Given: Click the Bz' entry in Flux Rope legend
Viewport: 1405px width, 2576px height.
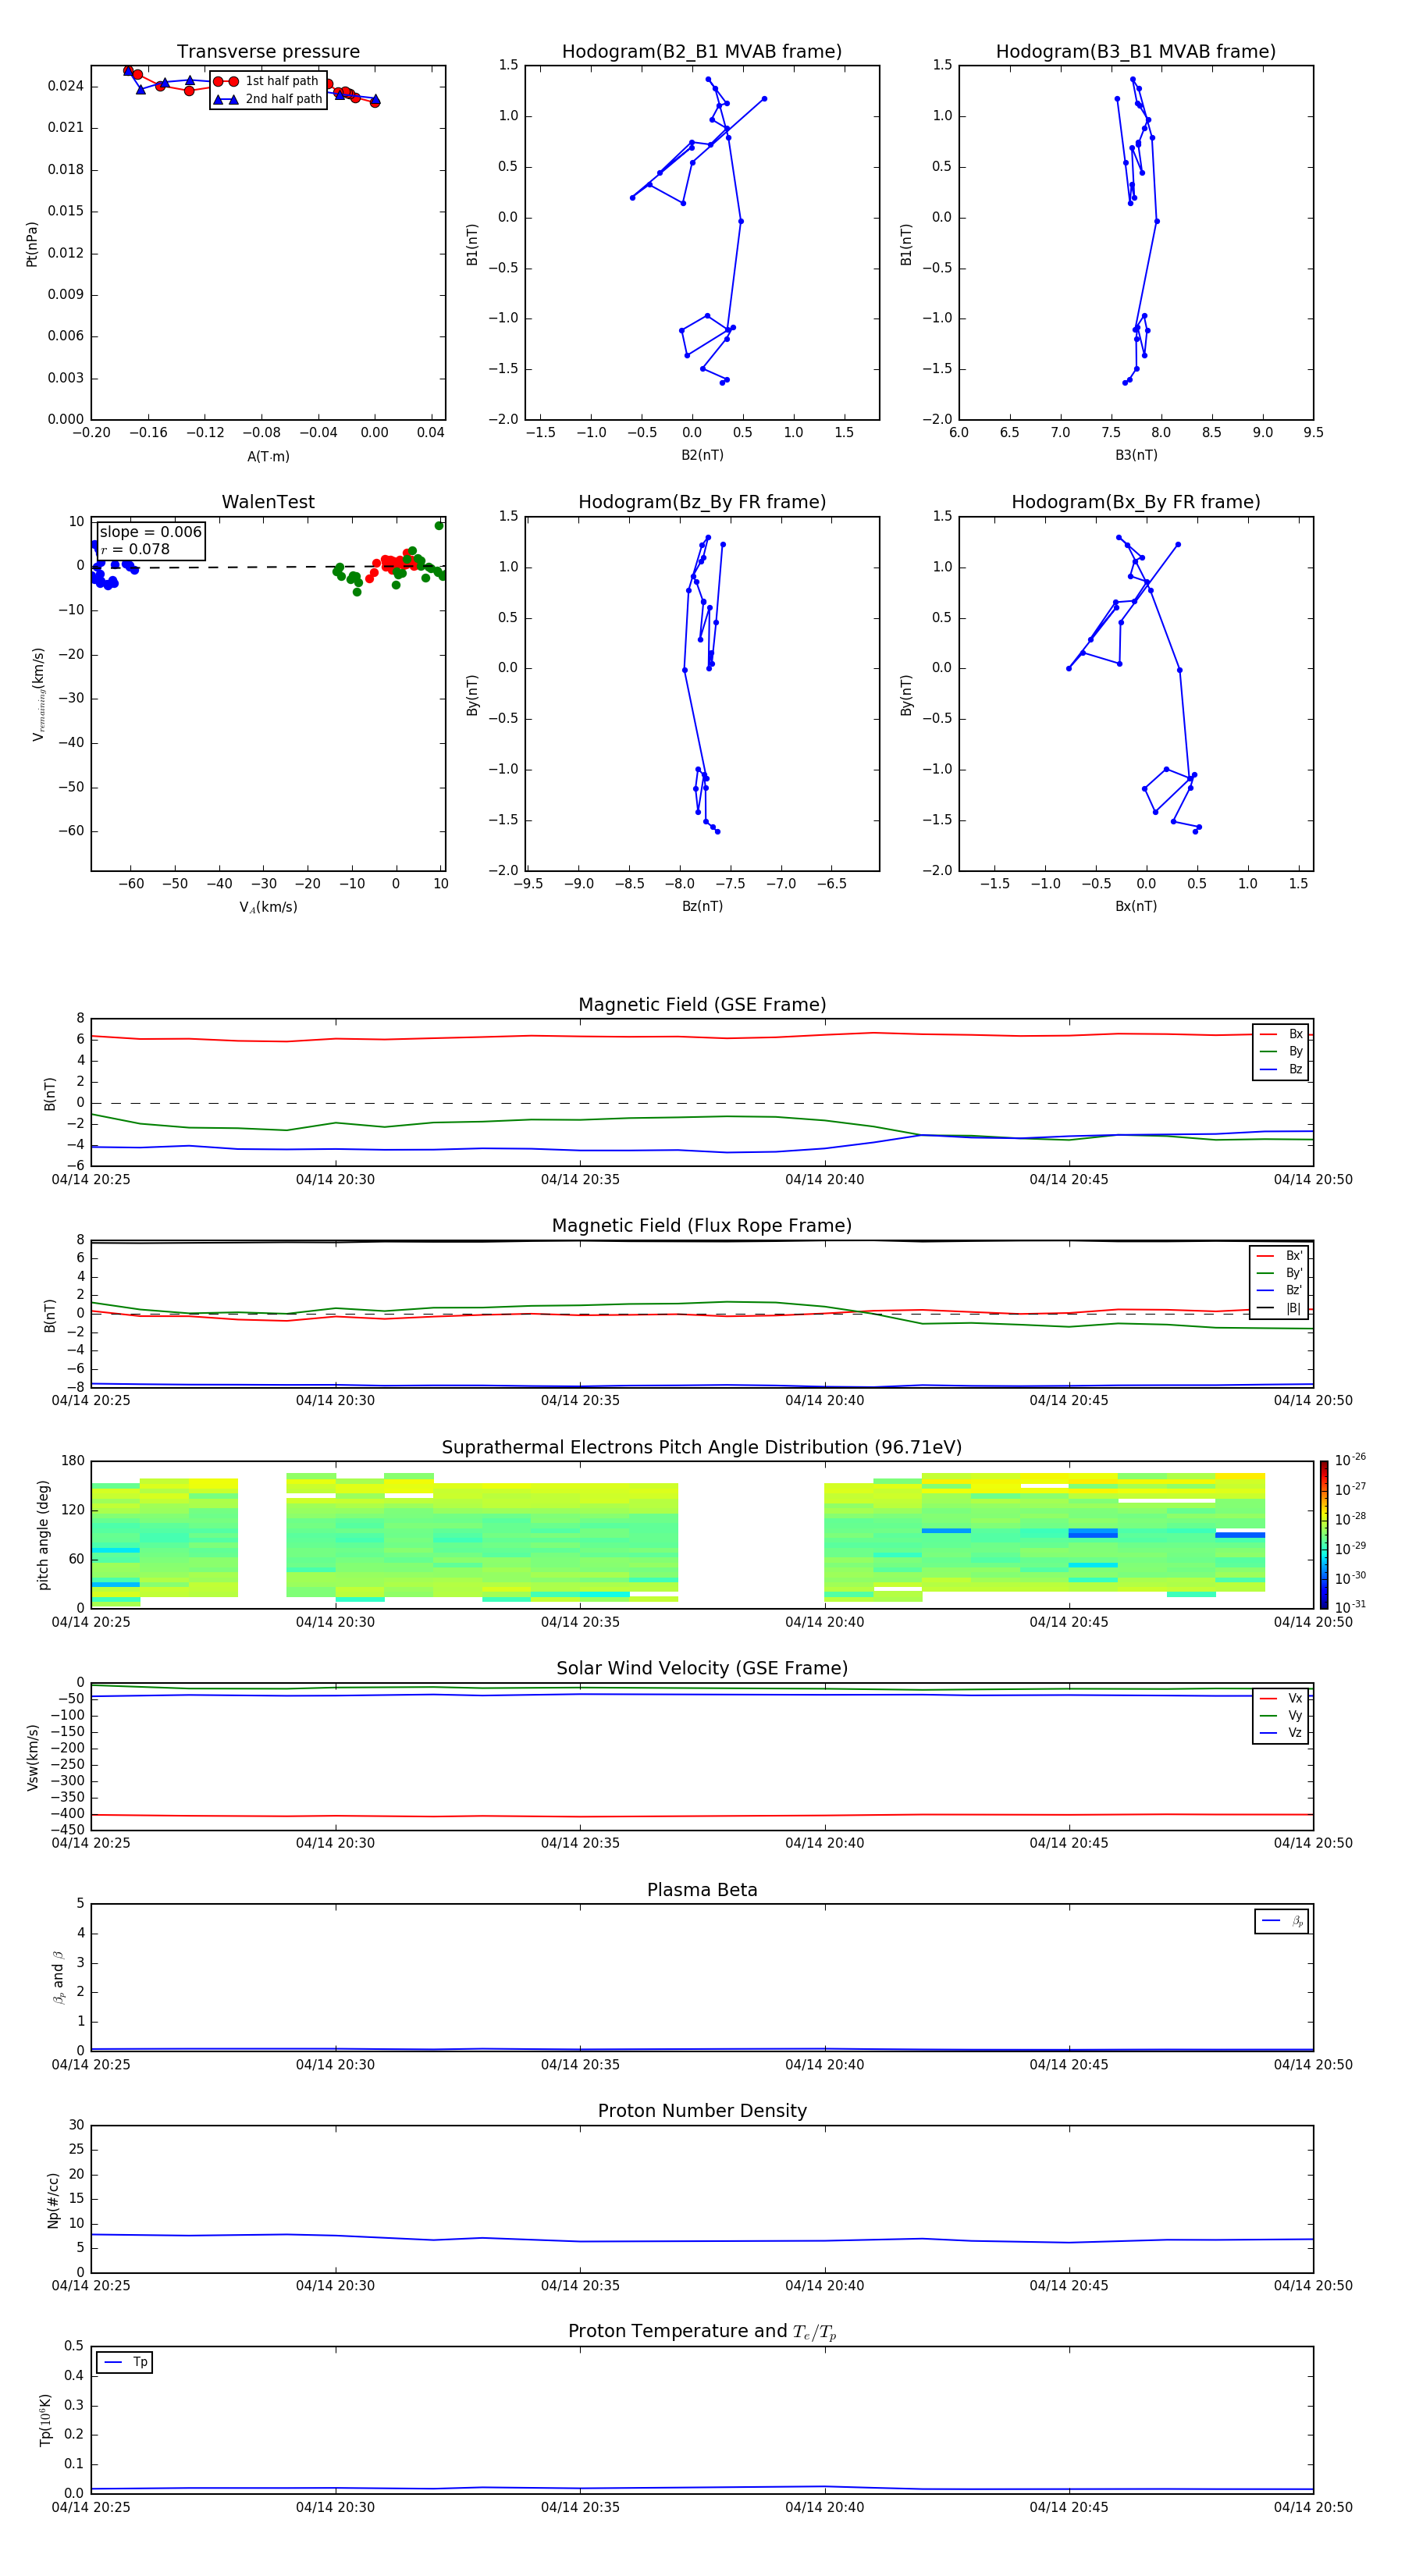Looking at the screenshot, I should pos(1279,1291).
